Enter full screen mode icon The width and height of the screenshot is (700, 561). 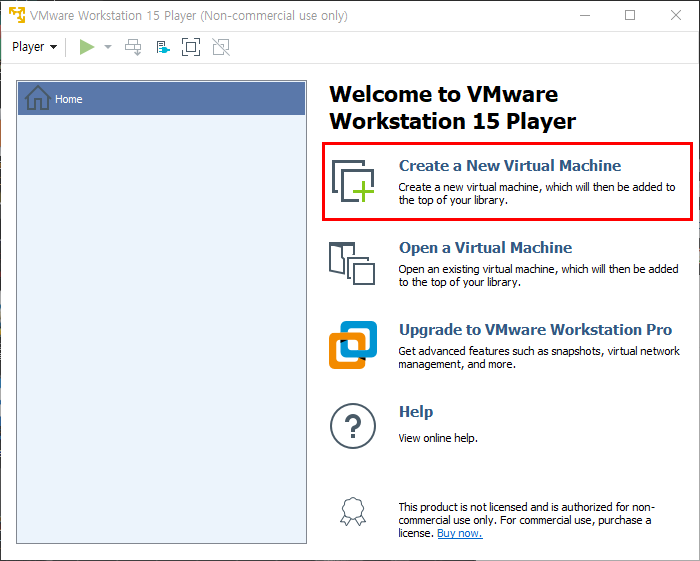point(191,47)
